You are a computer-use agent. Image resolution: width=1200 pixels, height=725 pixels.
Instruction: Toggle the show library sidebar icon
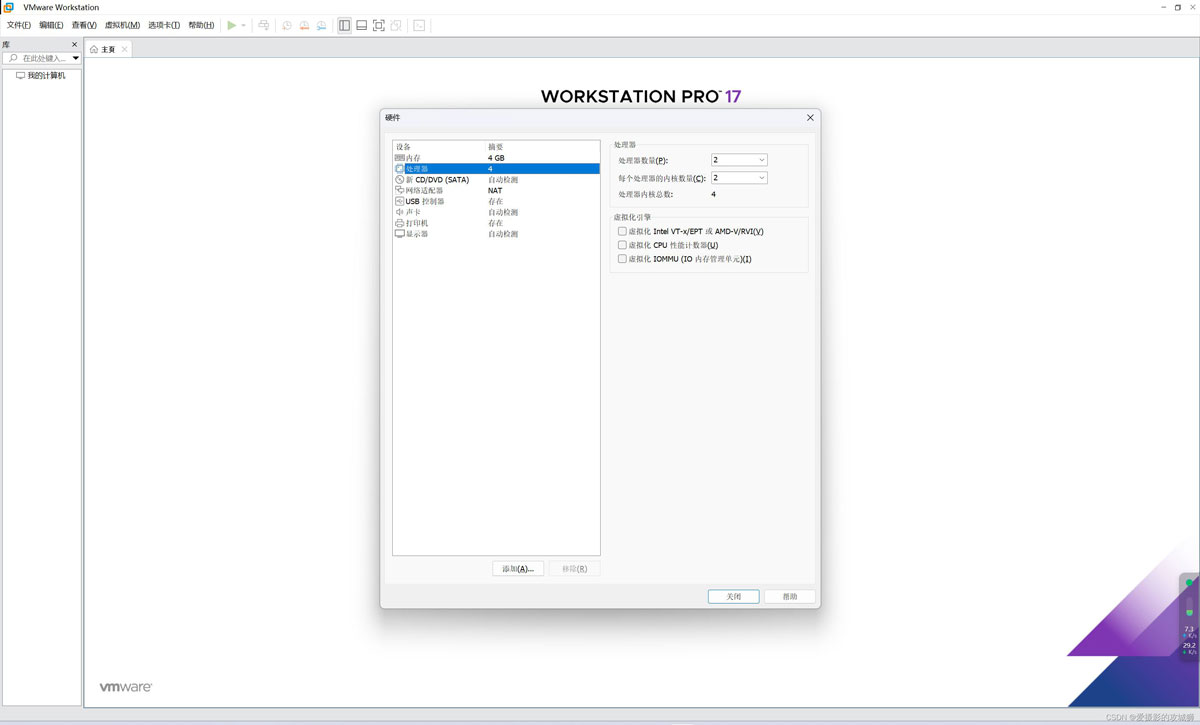click(344, 25)
